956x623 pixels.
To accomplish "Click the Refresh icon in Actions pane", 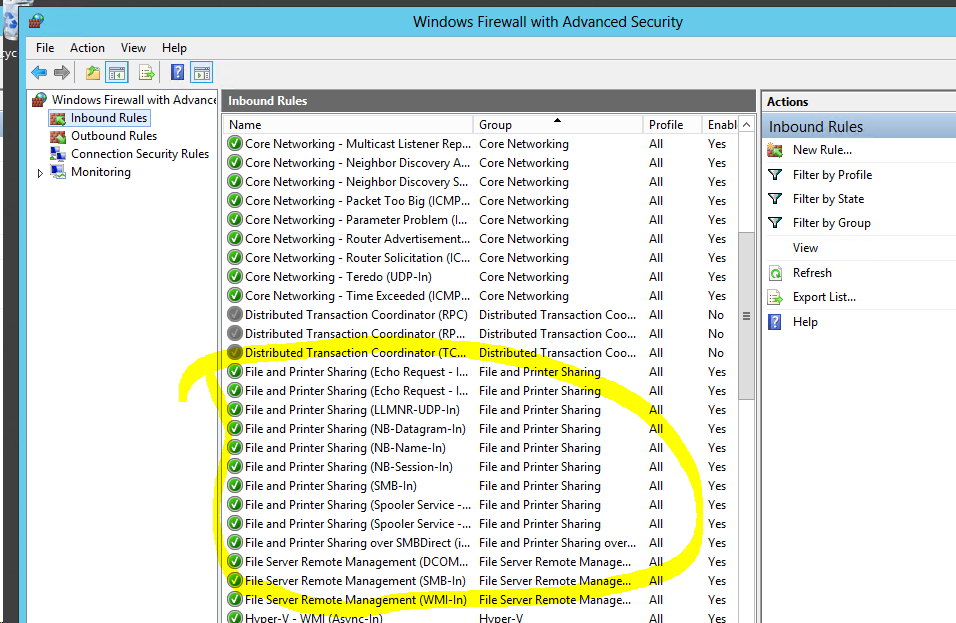I will click(x=775, y=273).
